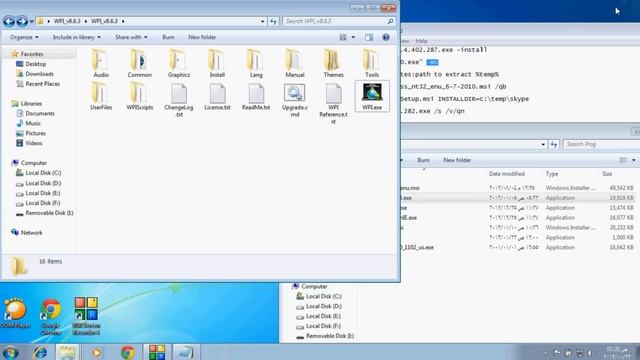Open the Graphics folder
This screenshot has width=640, height=360.
pyautogui.click(x=178, y=63)
